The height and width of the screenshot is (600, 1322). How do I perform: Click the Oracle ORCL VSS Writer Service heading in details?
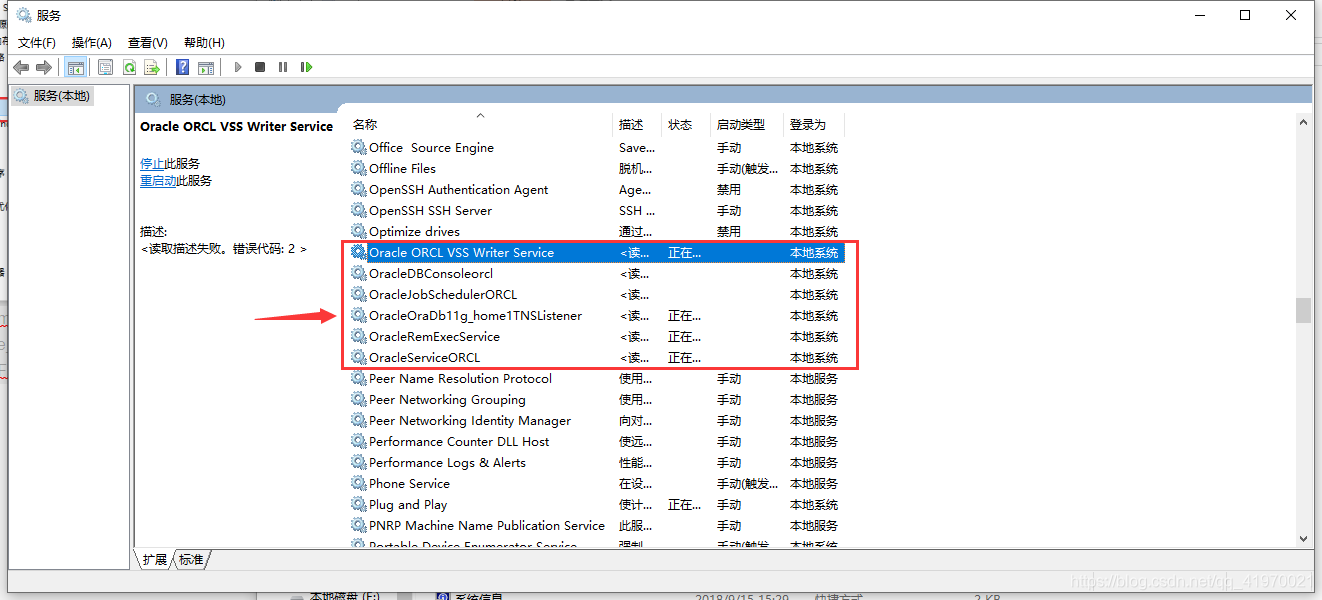click(x=236, y=127)
